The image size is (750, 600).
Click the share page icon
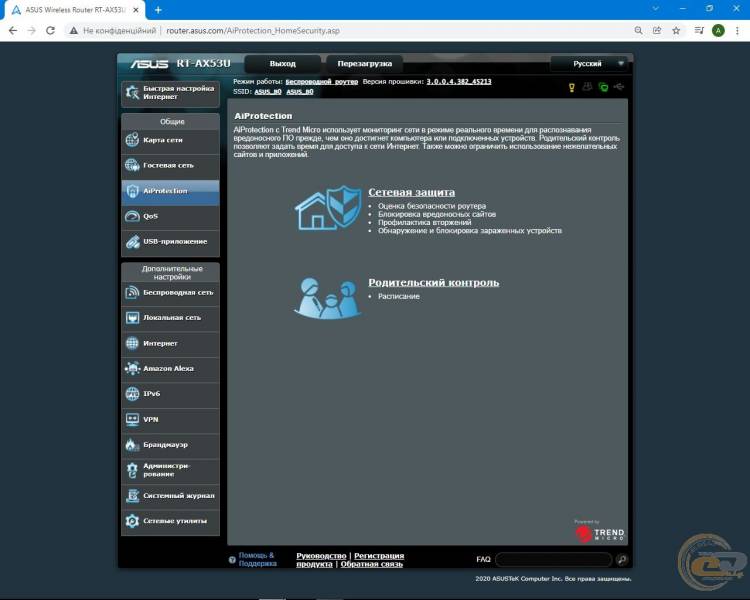click(657, 31)
